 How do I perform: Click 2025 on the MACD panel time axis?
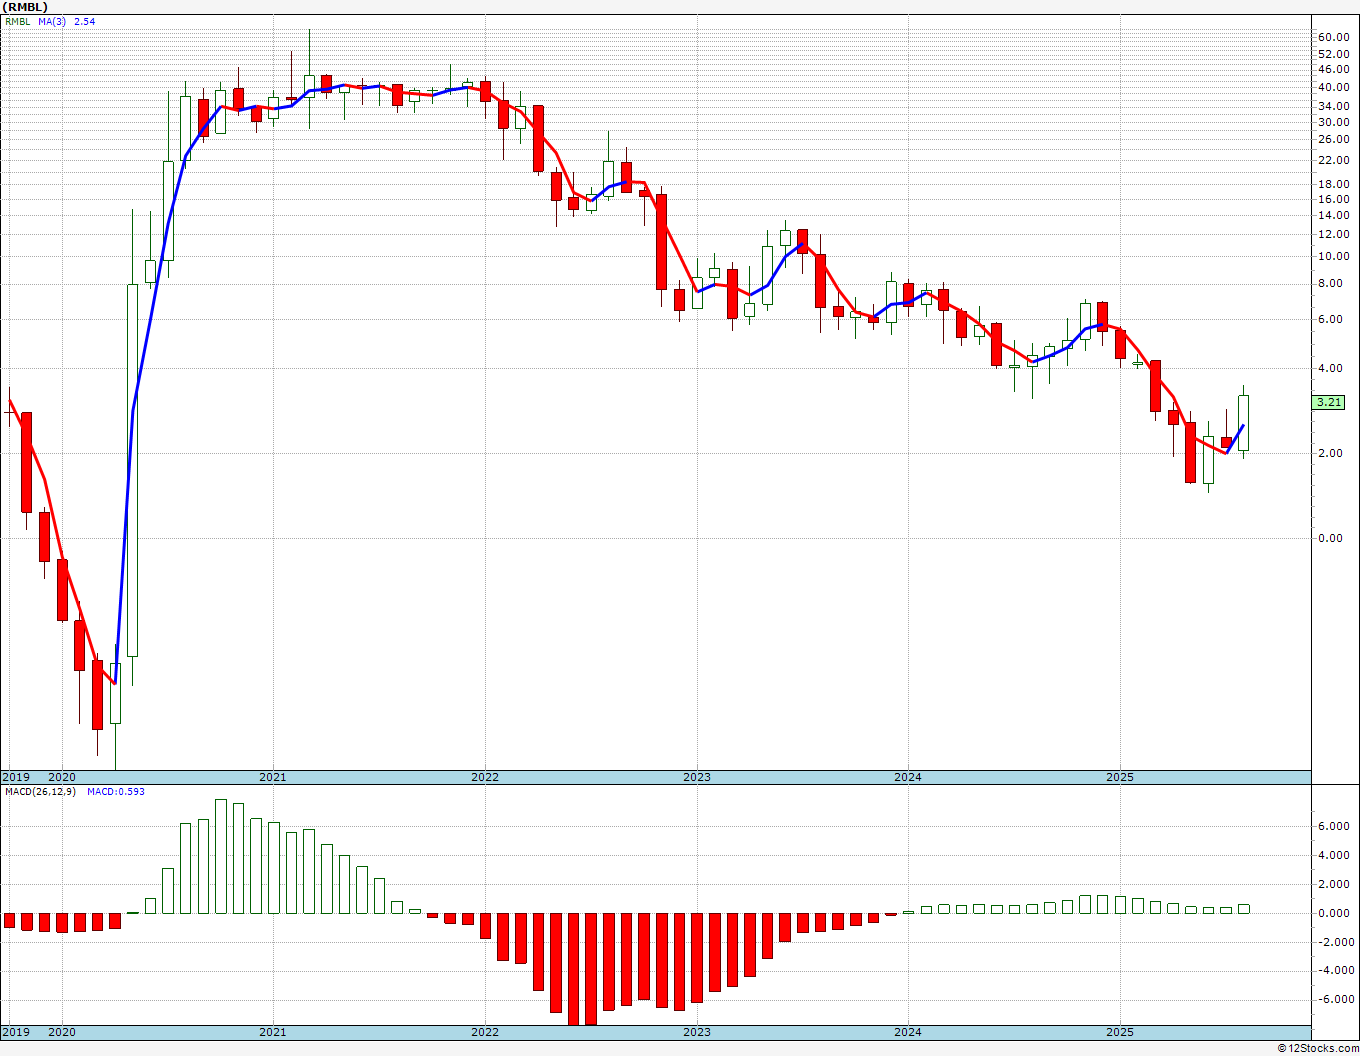click(1120, 1032)
